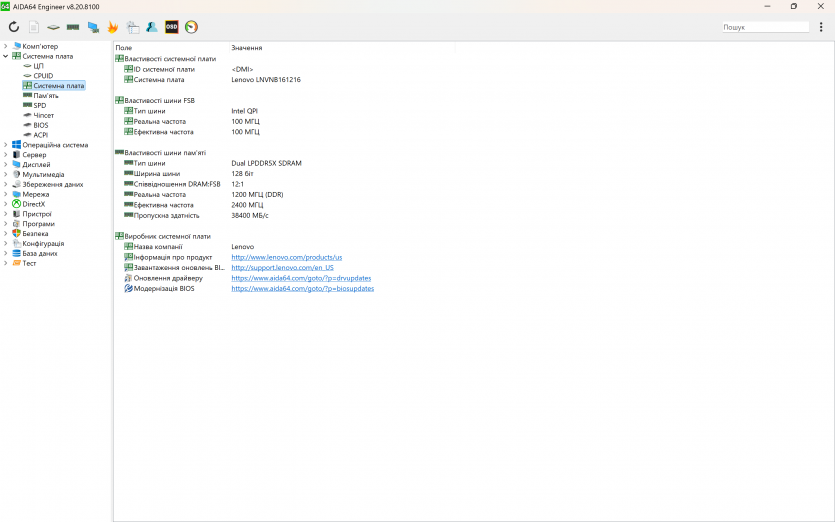The image size is (835, 522).
Task: Expand the Комп'ютер tree node
Action: tap(5, 46)
